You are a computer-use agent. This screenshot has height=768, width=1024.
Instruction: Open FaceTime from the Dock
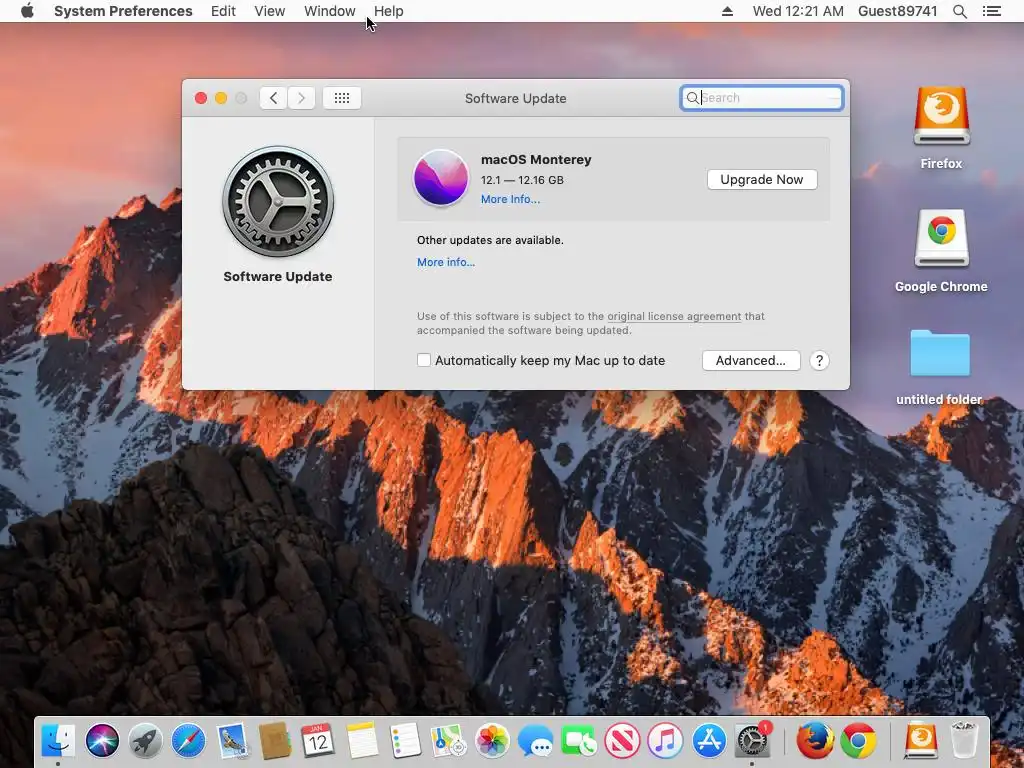579,741
